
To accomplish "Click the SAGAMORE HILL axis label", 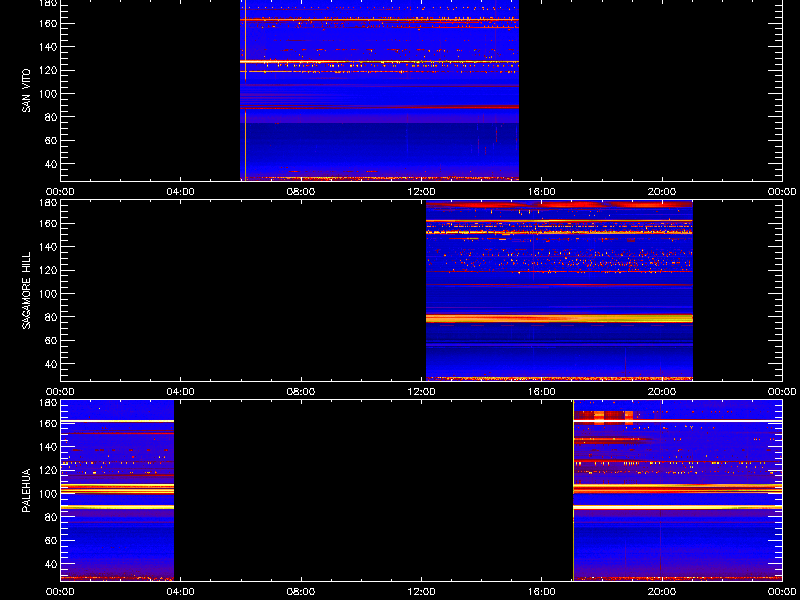I will [x=27, y=290].
